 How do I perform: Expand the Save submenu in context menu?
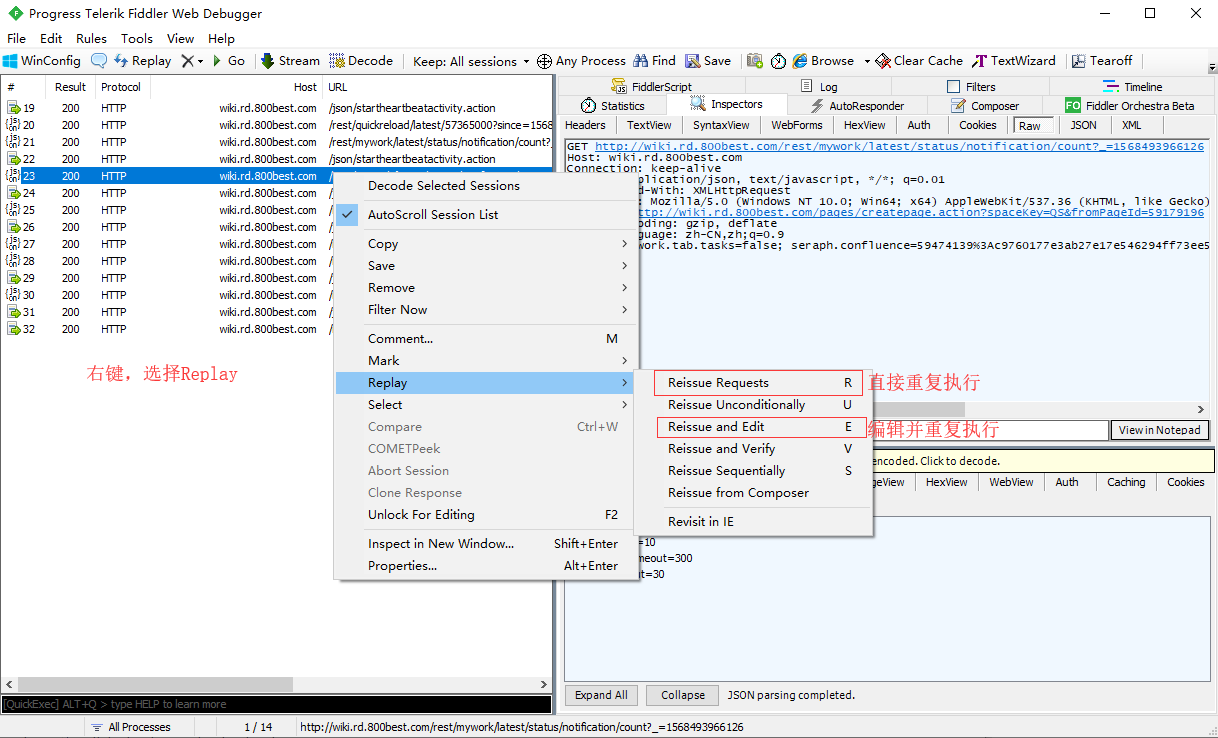tap(484, 266)
